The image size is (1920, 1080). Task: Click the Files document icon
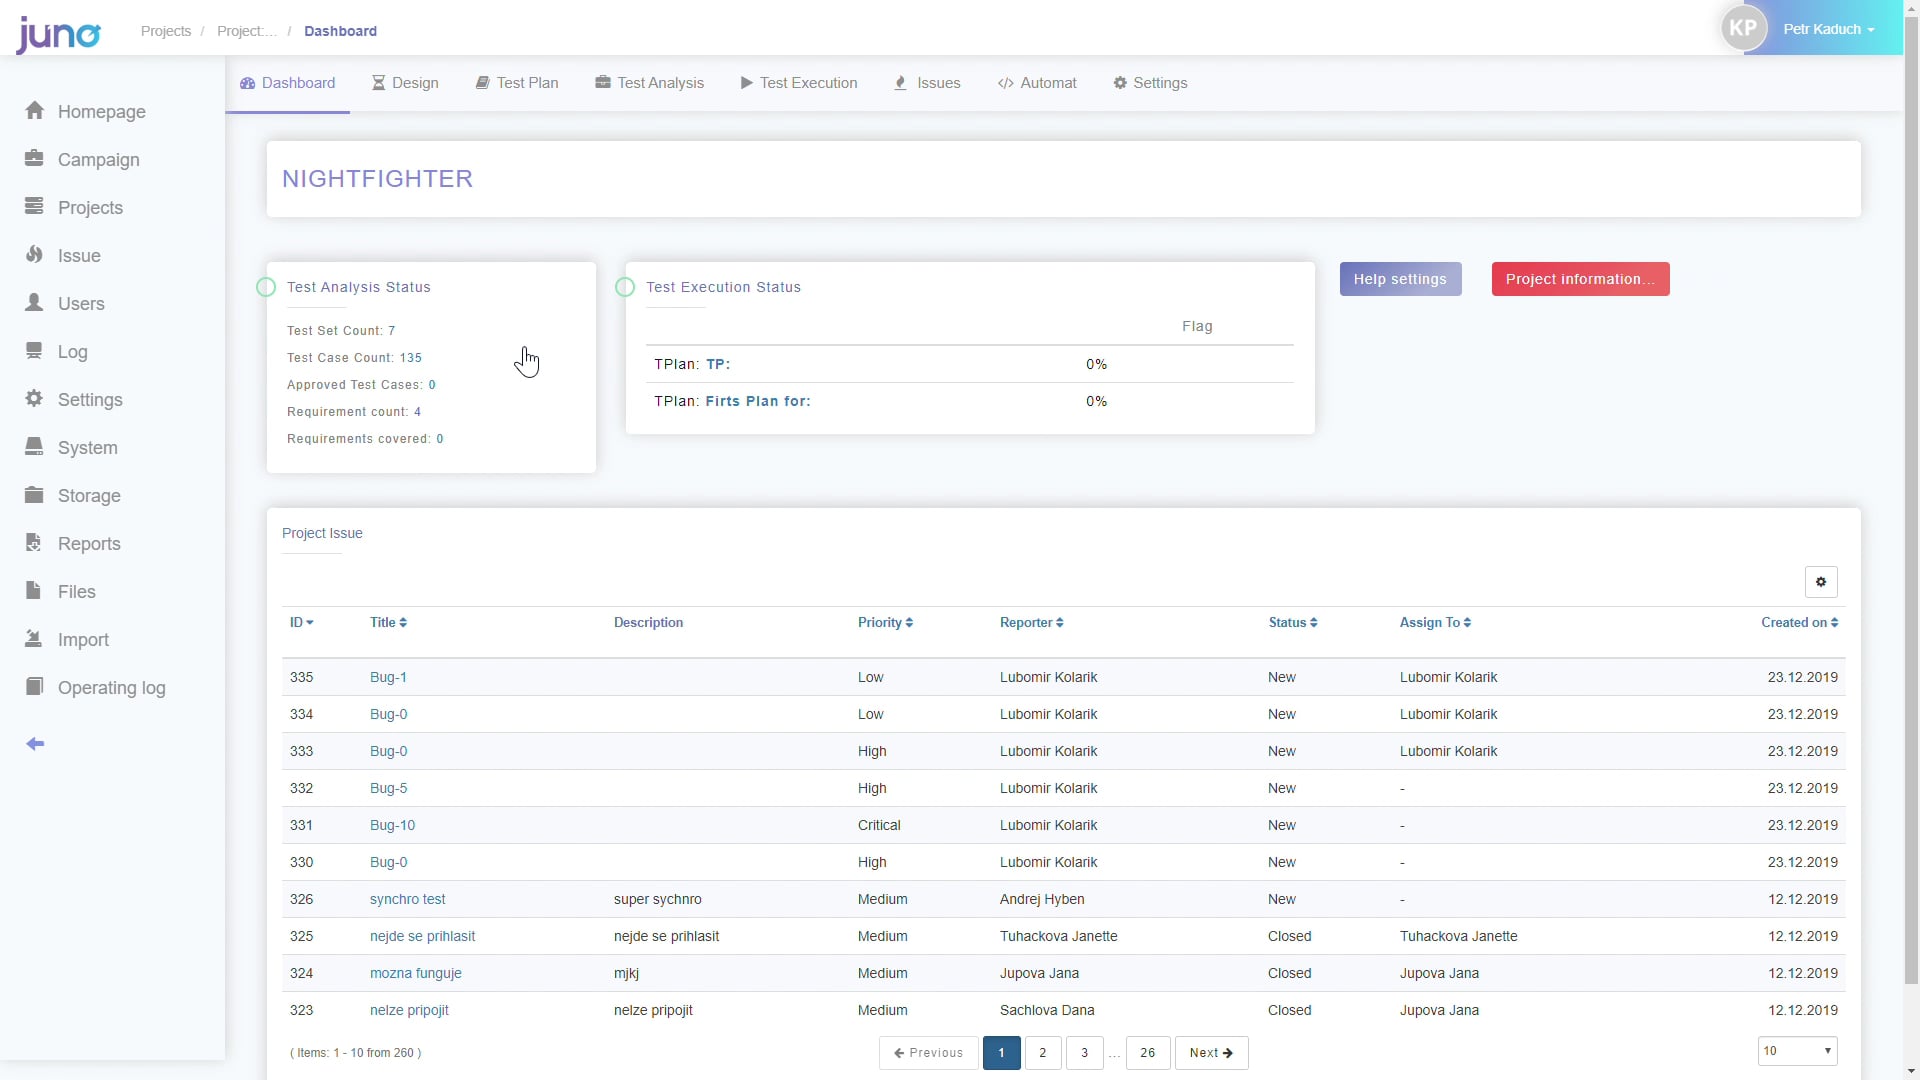click(x=35, y=591)
